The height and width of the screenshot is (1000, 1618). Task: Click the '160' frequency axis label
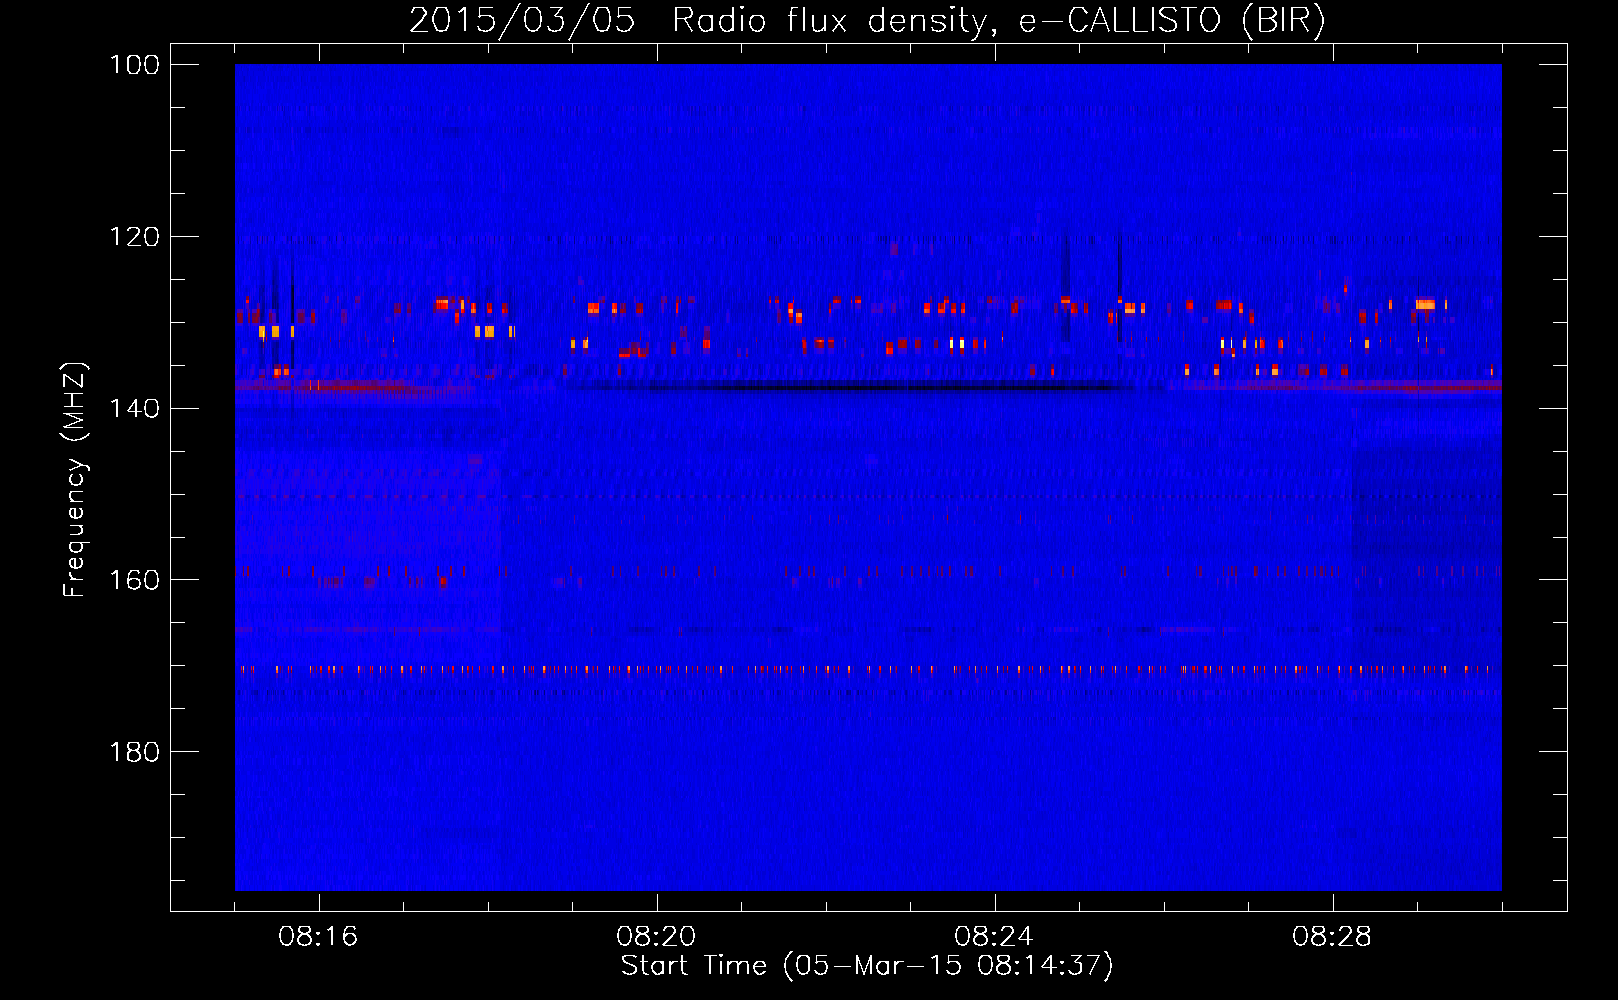point(135,580)
